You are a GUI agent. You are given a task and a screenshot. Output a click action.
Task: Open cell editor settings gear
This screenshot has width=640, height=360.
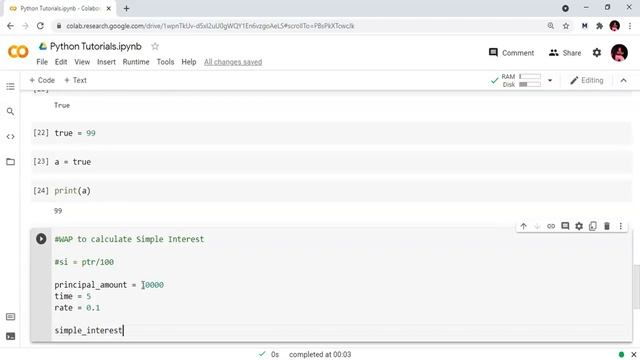click(x=579, y=226)
